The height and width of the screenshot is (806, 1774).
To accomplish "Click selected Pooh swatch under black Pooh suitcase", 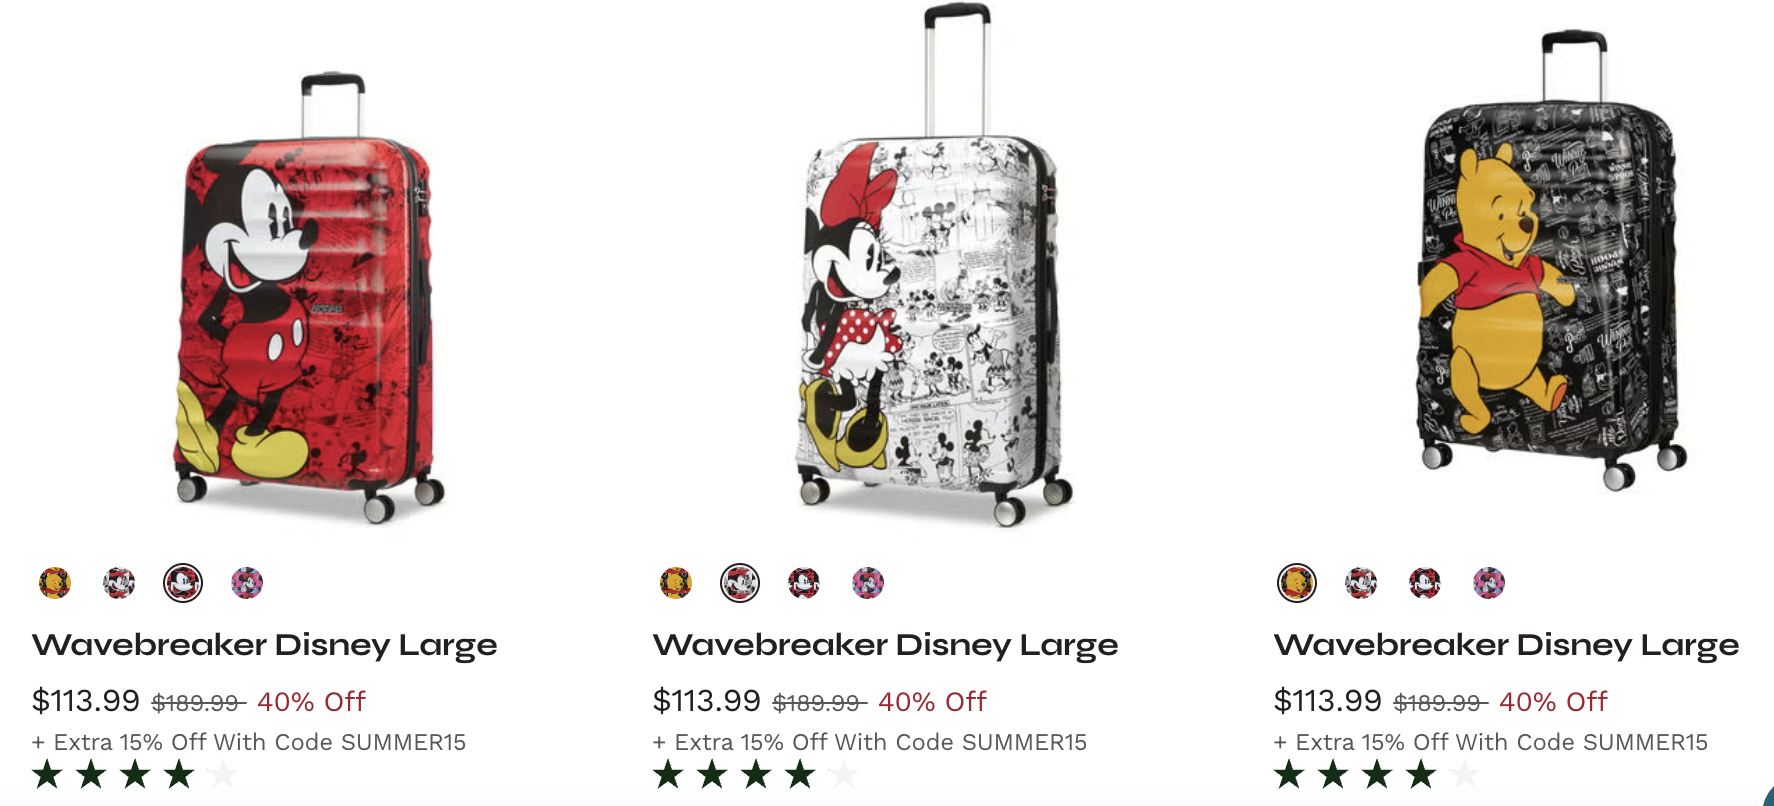I will [x=1297, y=582].
